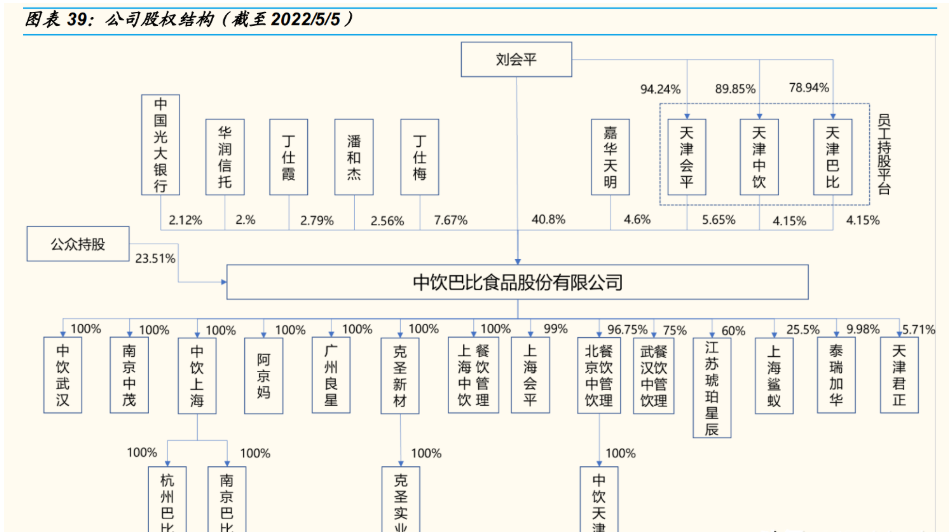Click the 丁仕梅 shareholder box
Viewport: 949px width, 532px height.
[419, 157]
